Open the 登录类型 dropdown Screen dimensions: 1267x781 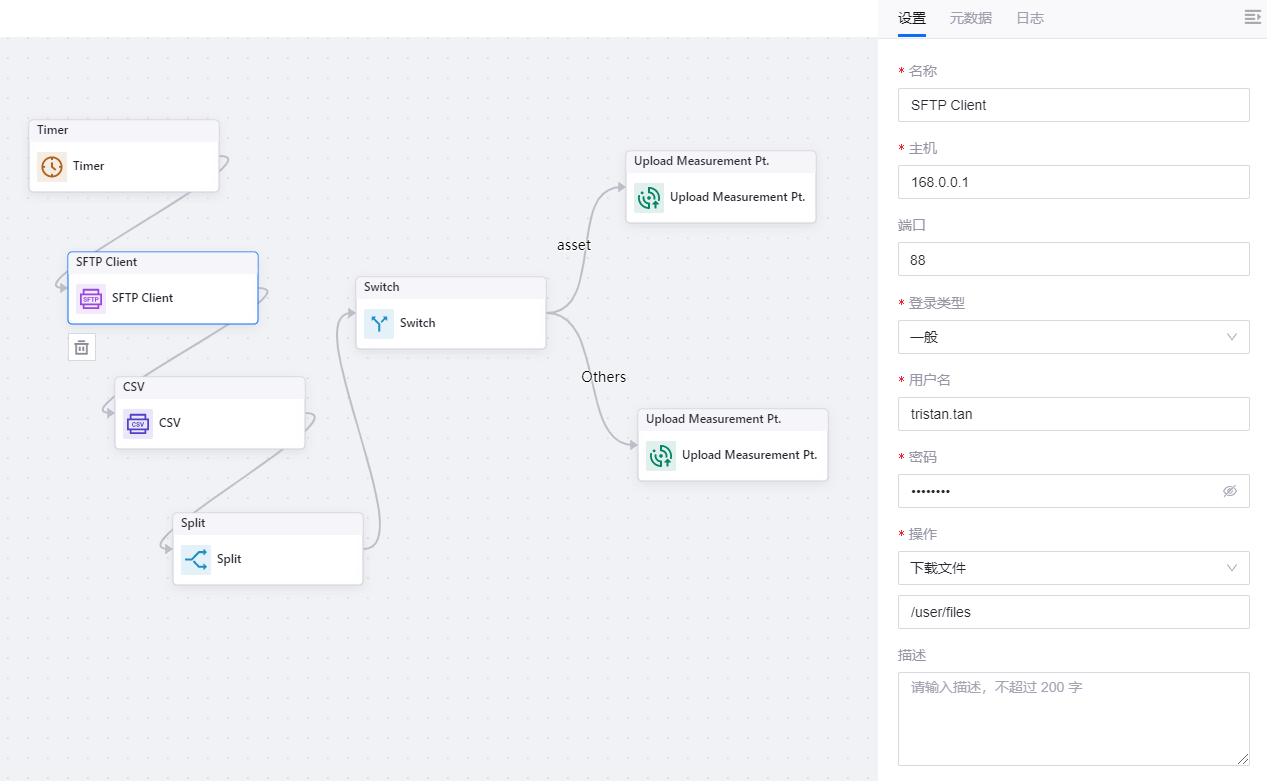click(x=1073, y=337)
